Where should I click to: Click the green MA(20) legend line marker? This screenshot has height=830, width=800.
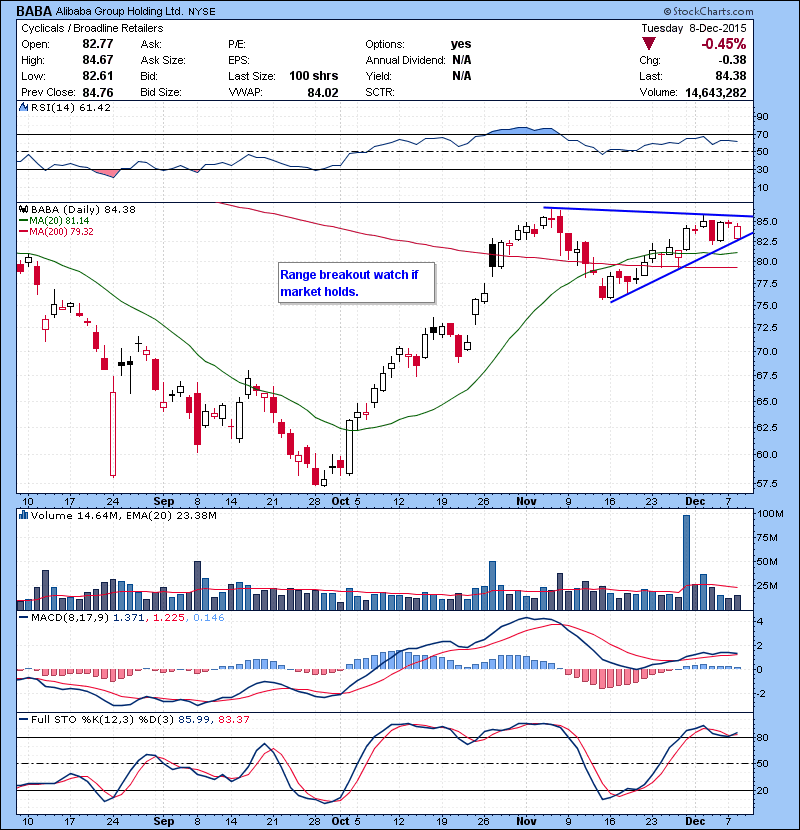pyautogui.click(x=23, y=221)
